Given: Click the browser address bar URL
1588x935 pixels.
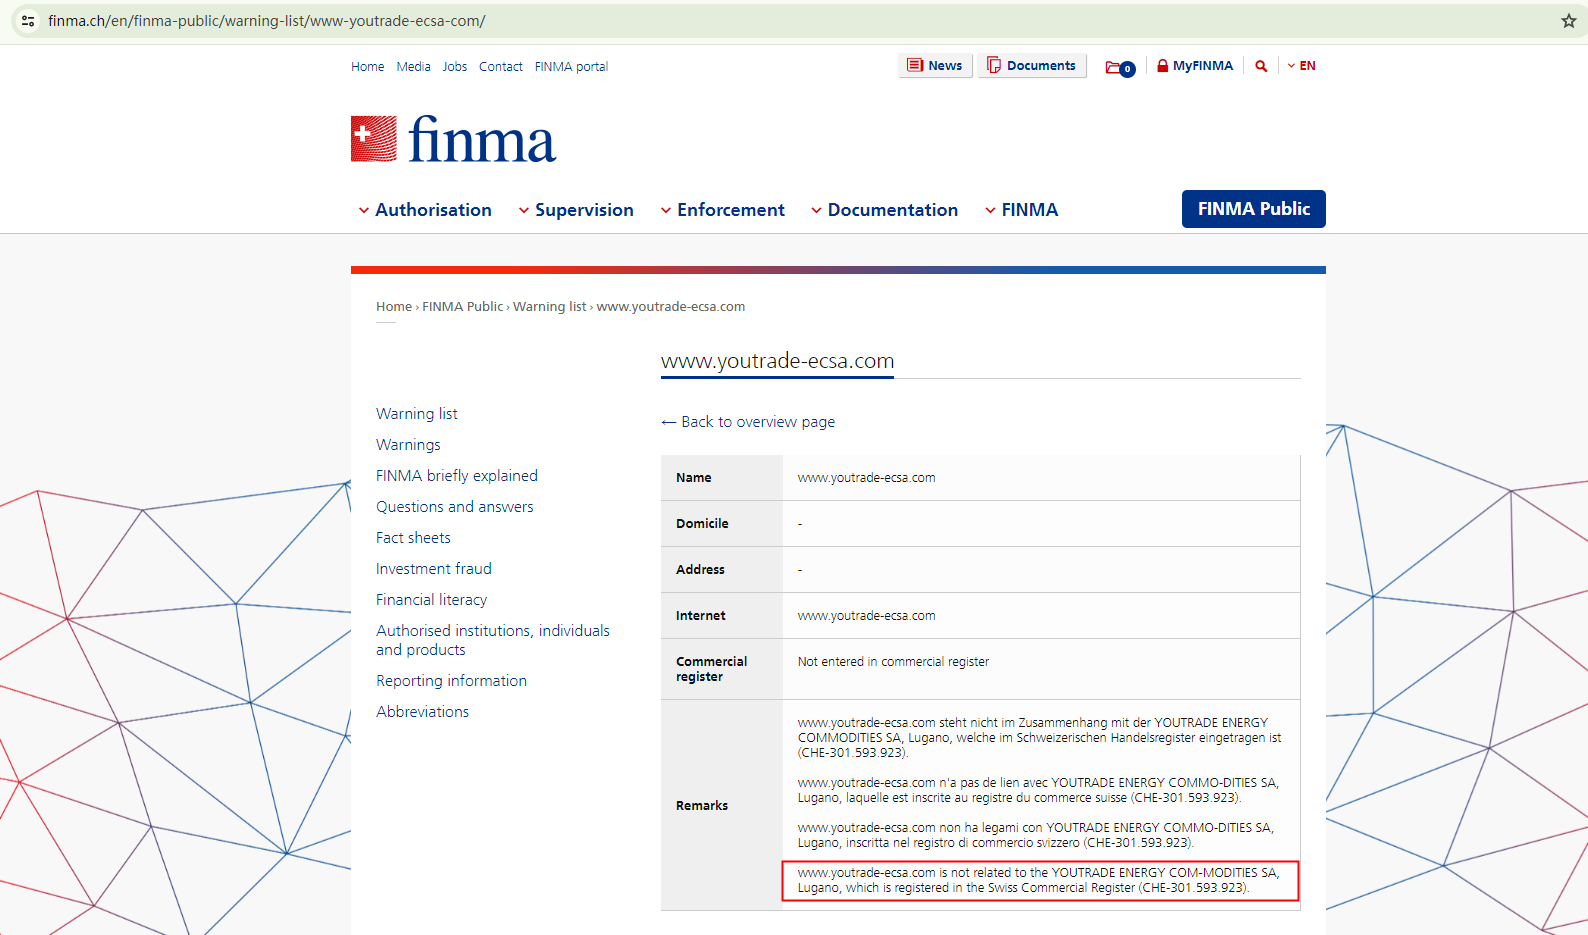Looking at the screenshot, I should point(267,21).
